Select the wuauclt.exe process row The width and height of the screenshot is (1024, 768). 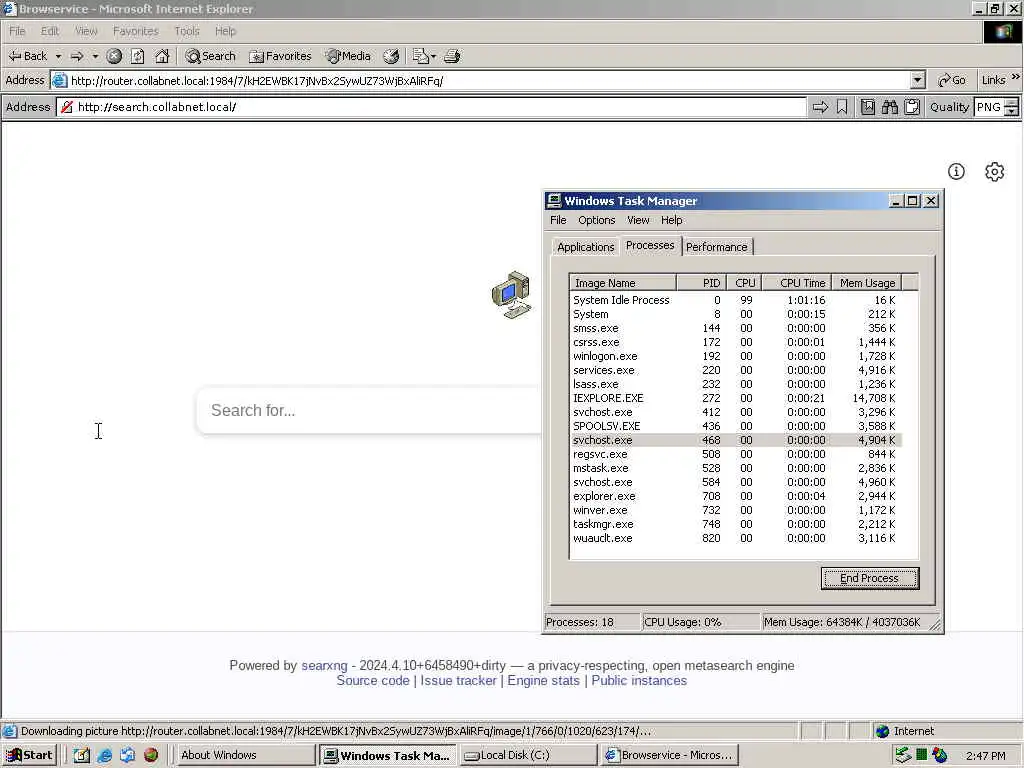[x=735, y=539]
